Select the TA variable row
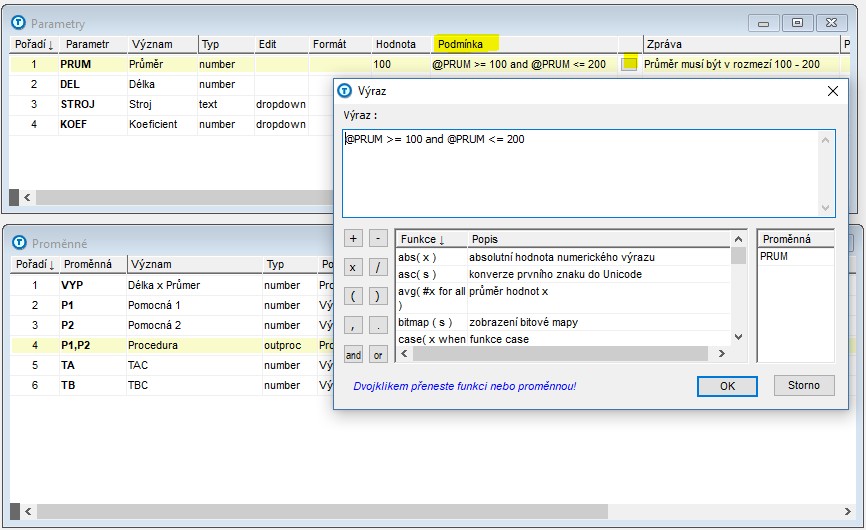 click(x=171, y=365)
